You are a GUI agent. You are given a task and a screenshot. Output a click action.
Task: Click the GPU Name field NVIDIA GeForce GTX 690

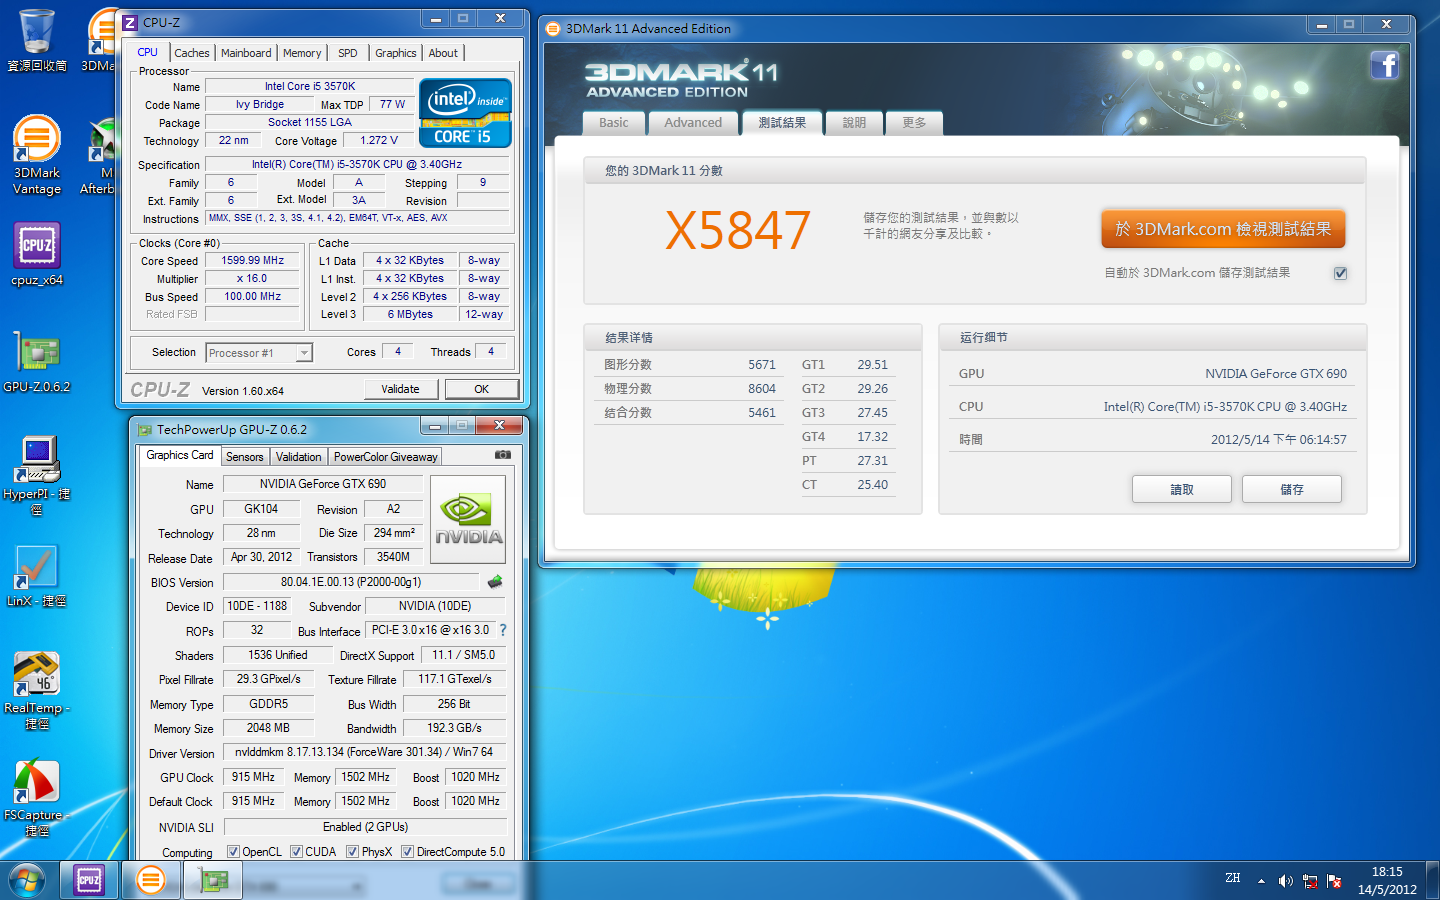(322, 484)
